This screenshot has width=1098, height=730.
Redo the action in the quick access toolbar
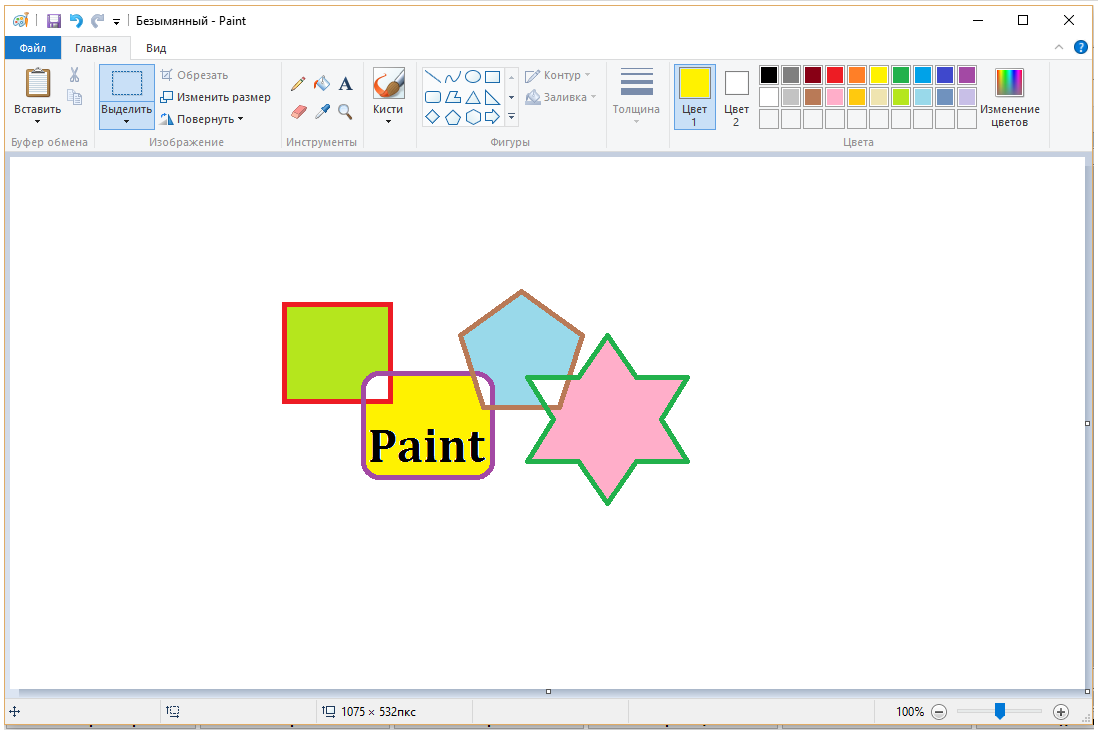coord(97,20)
